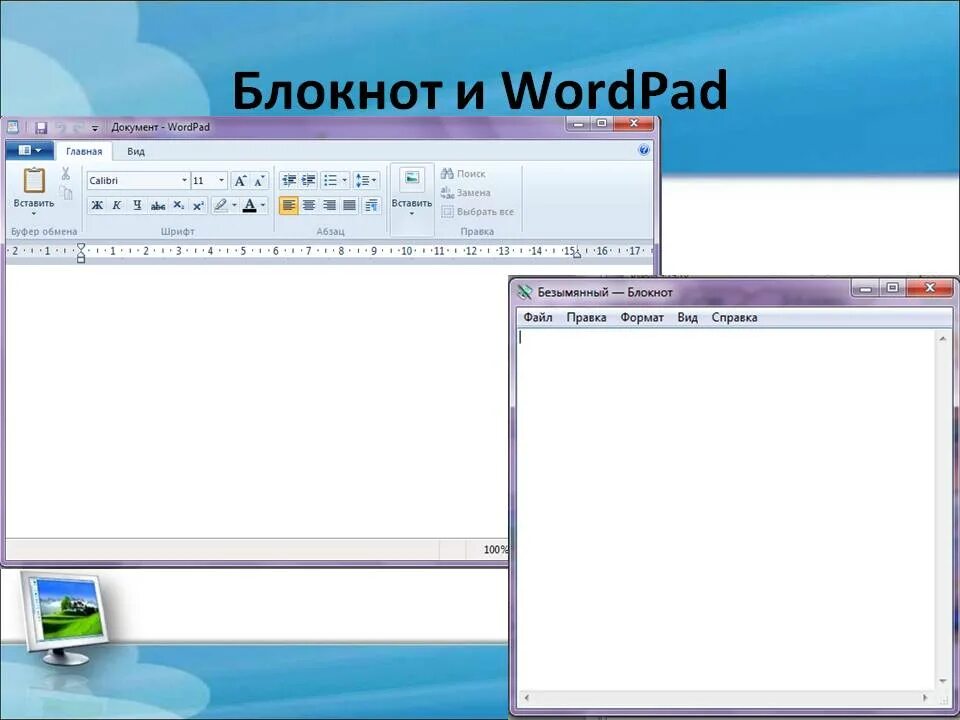The image size is (960, 720).
Task: Expand the Вставить paste options arrow under clipboard
Action: pos(34,214)
